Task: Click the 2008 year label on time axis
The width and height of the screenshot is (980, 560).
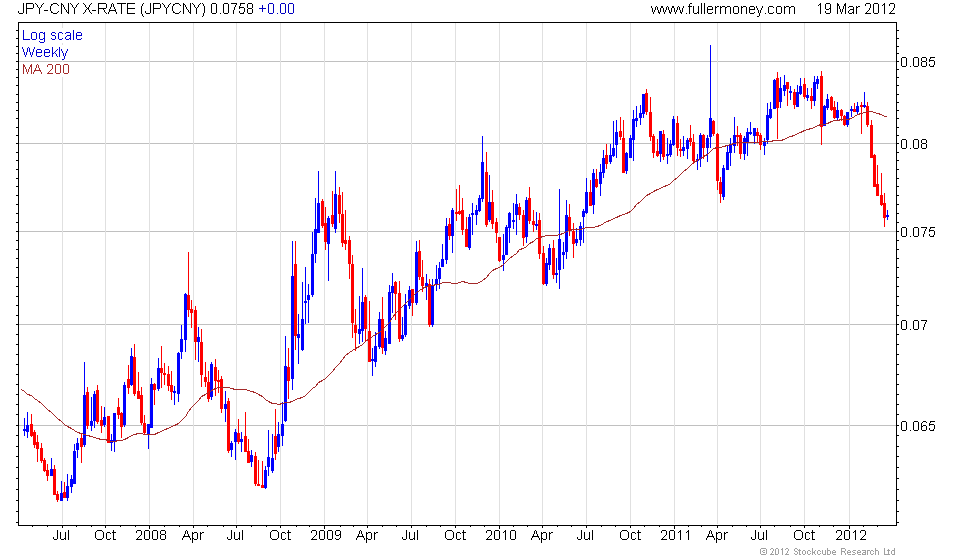Action: point(151,536)
